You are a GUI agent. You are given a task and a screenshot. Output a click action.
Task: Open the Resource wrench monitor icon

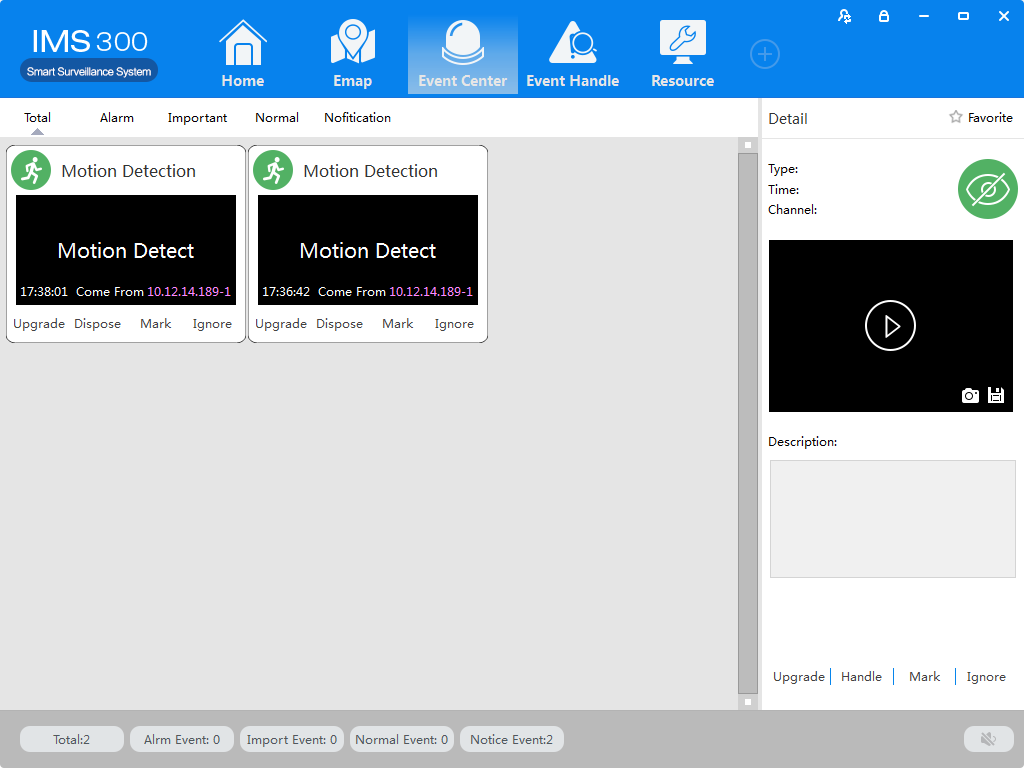tap(682, 43)
